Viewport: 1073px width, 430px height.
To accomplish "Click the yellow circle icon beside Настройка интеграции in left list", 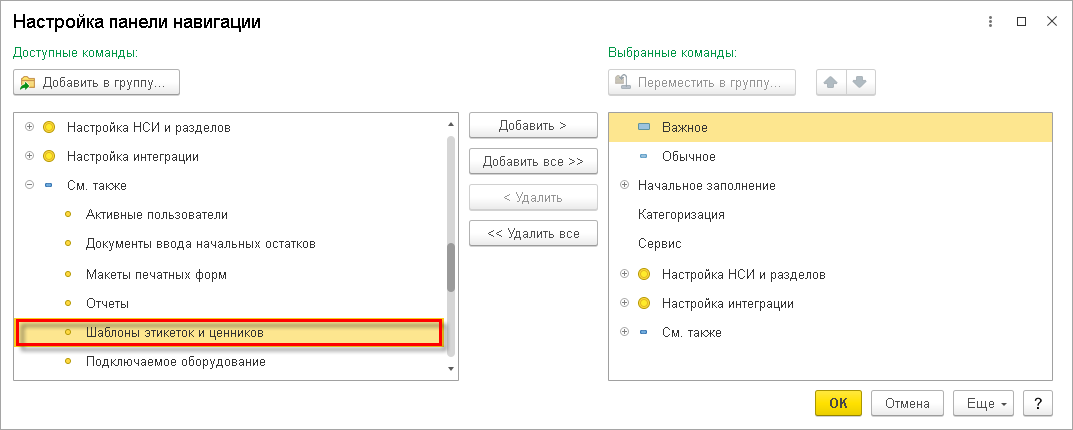I will [49, 156].
